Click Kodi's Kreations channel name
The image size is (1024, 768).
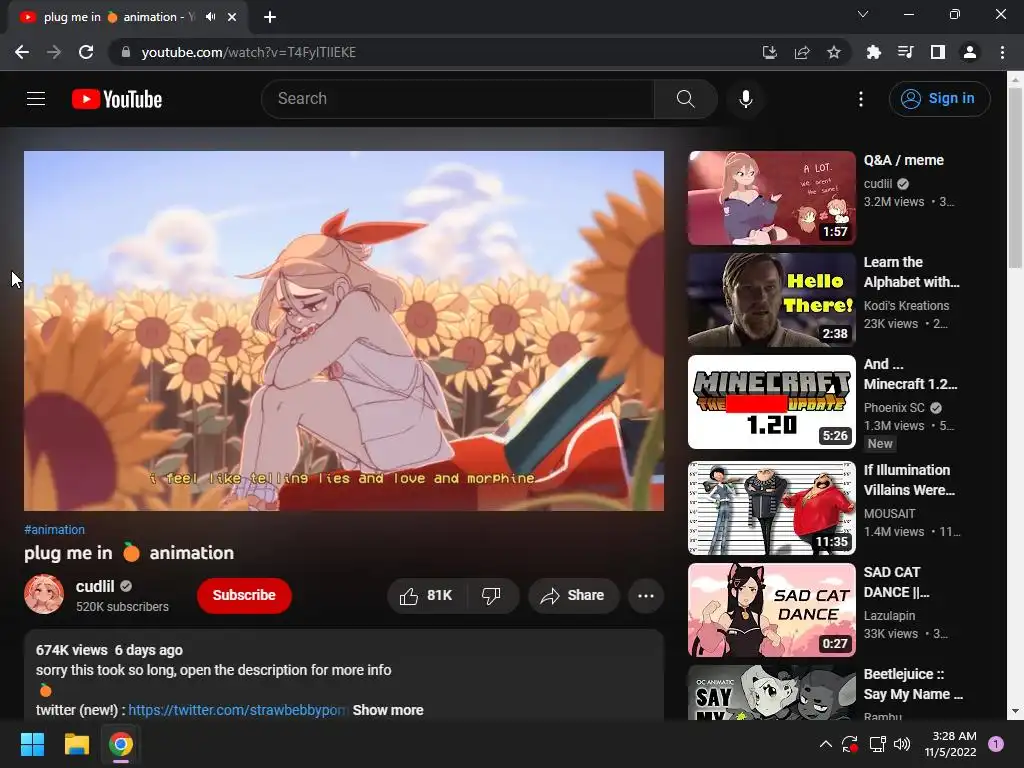click(x=906, y=306)
